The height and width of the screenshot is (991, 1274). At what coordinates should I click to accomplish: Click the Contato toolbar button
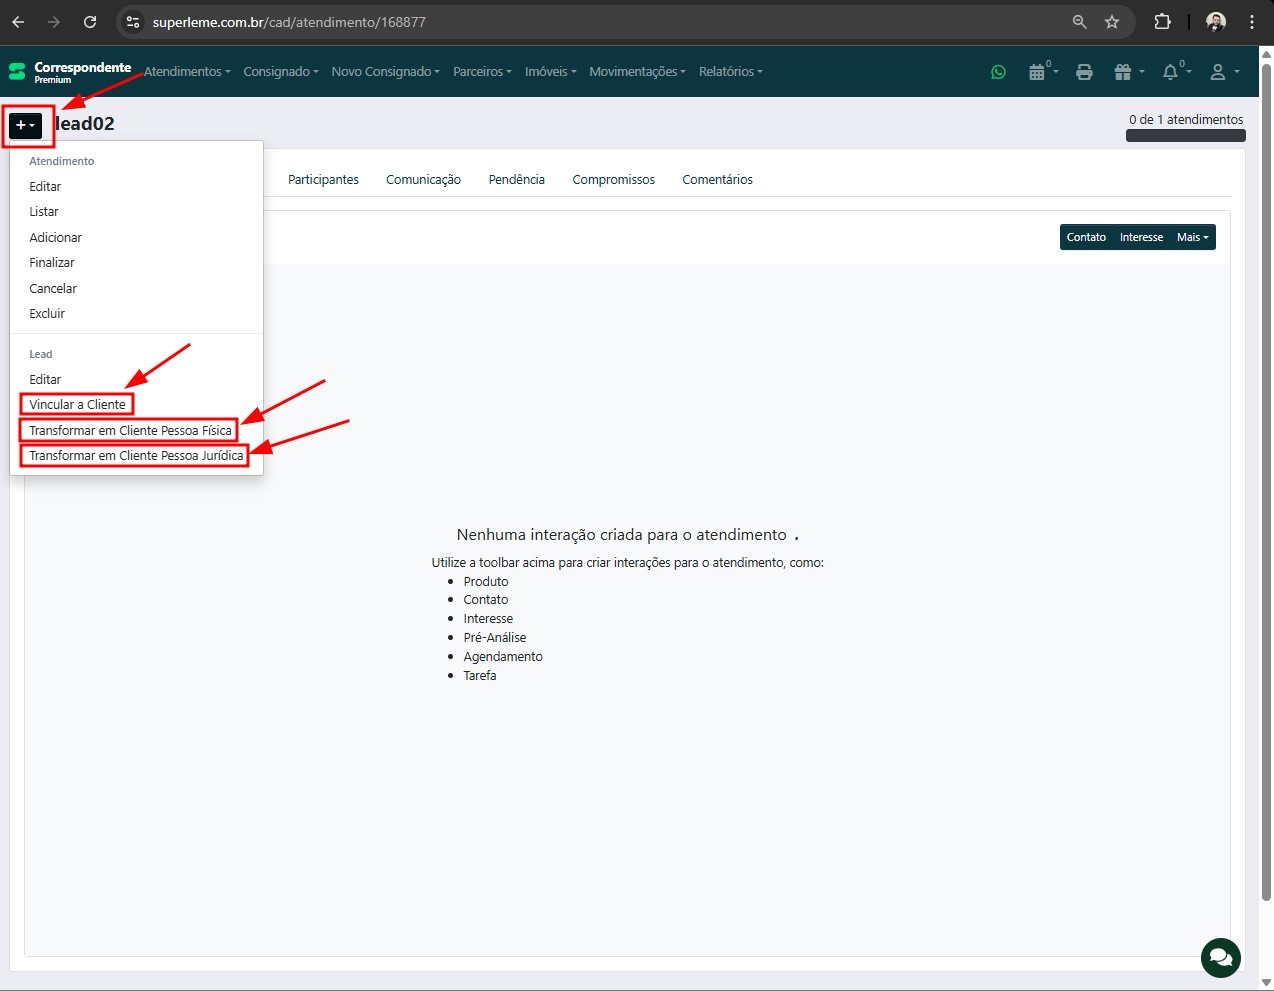pyautogui.click(x=1086, y=237)
